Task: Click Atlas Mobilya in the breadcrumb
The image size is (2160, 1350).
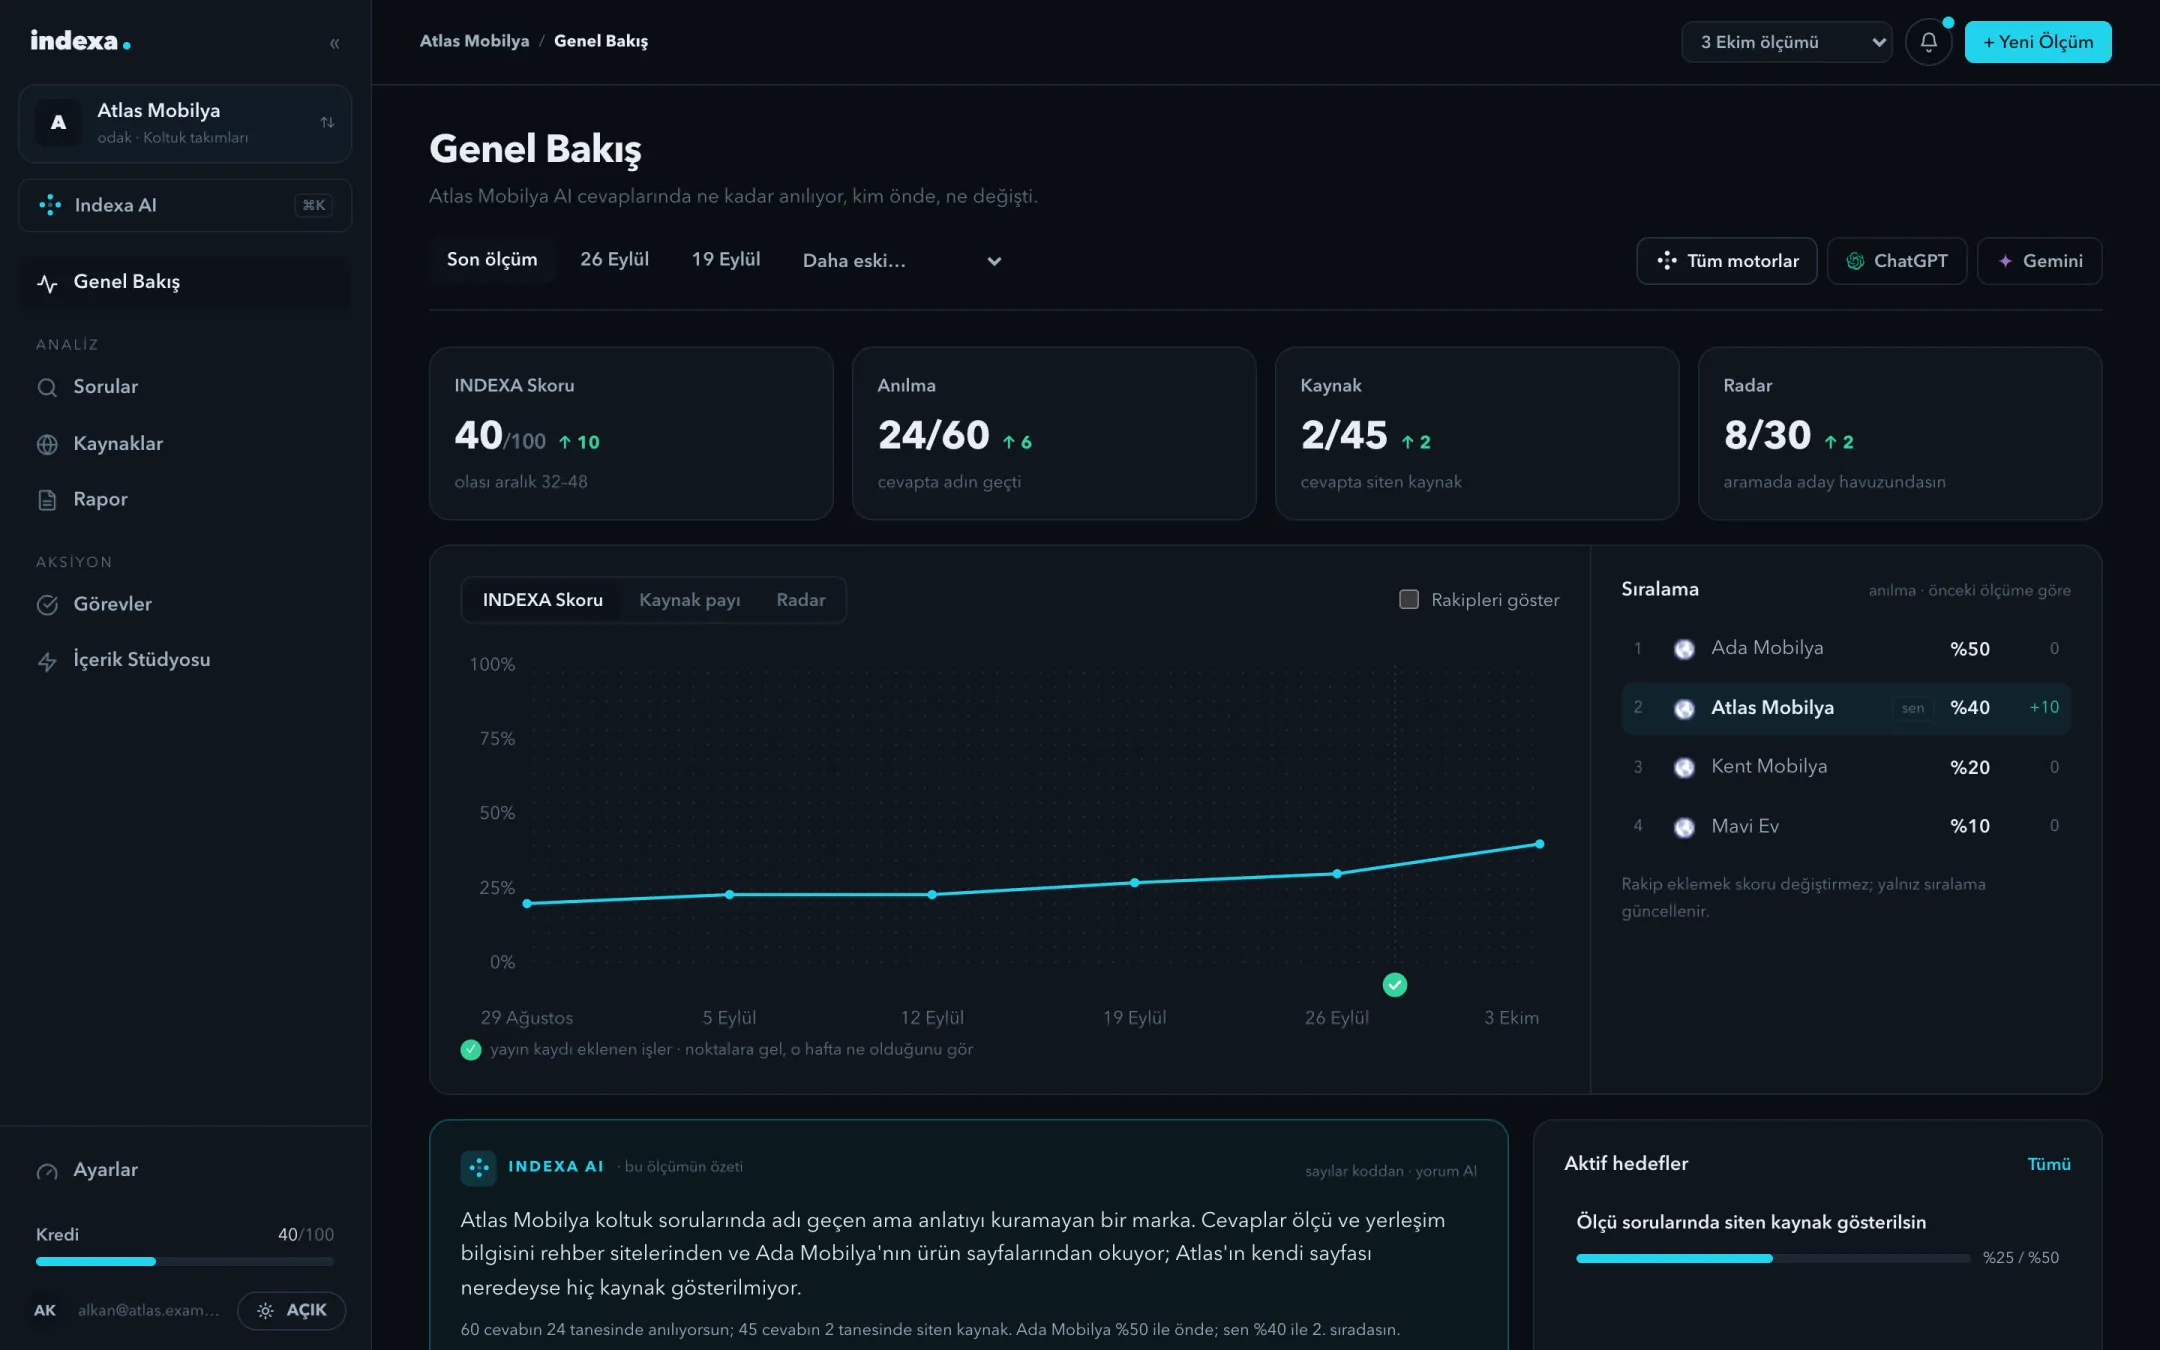Action: pyautogui.click(x=474, y=41)
